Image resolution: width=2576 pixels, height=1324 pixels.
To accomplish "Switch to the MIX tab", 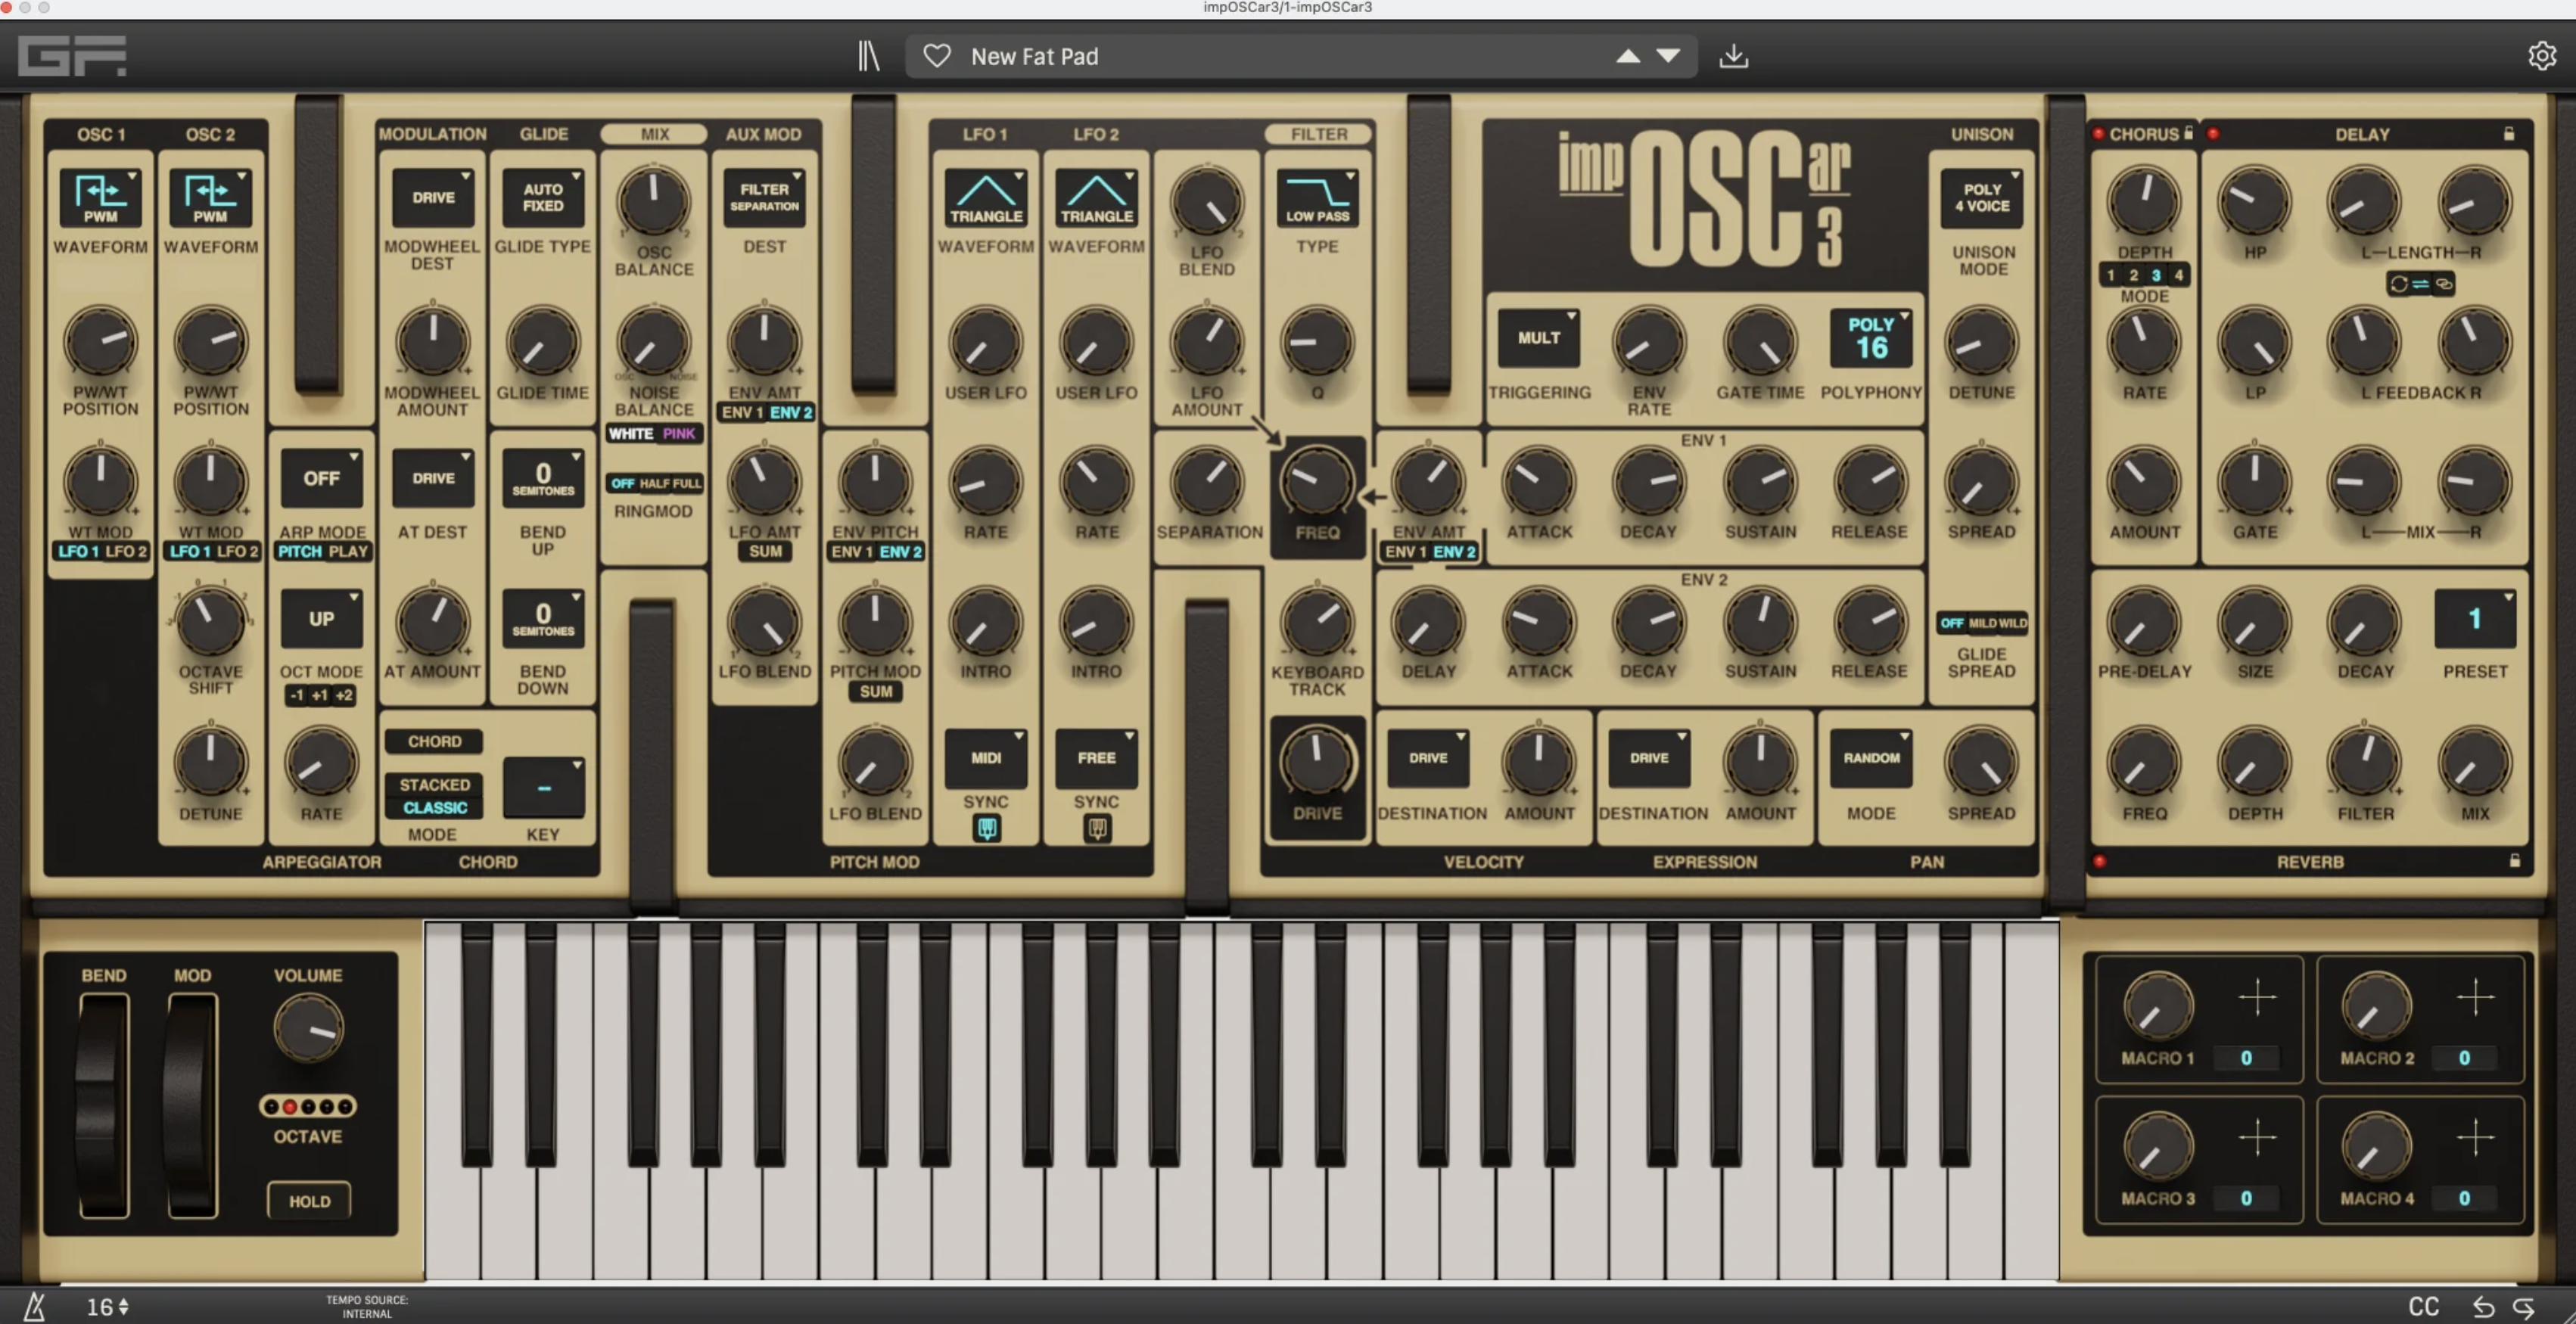I will (x=654, y=134).
